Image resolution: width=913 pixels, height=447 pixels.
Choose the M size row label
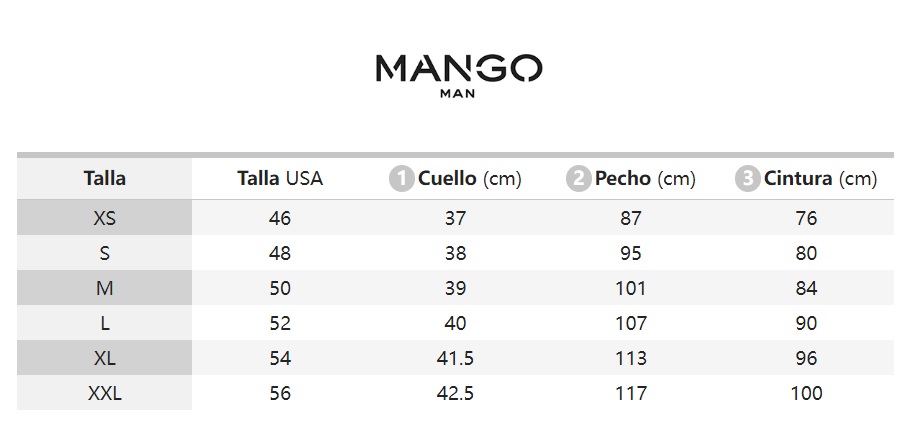pyautogui.click(x=104, y=288)
